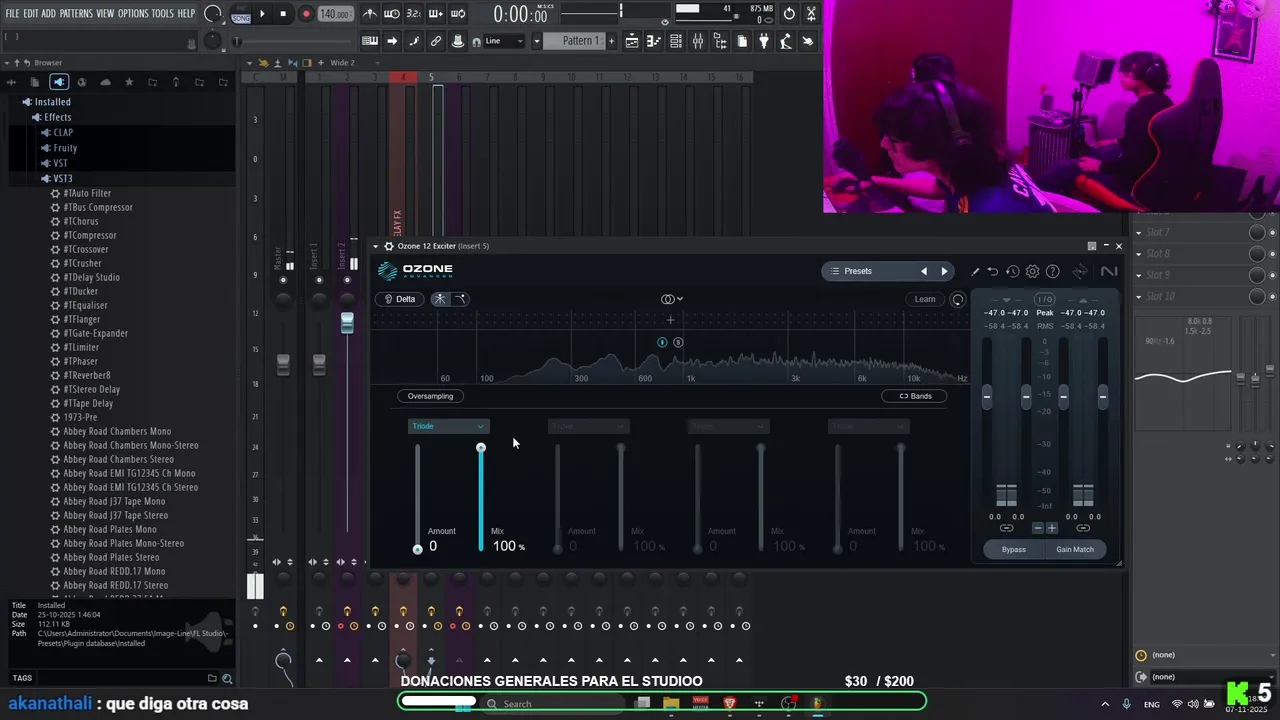The image size is (1280, 720).
Task: Start playback with the play button
Action: [262, 14]
